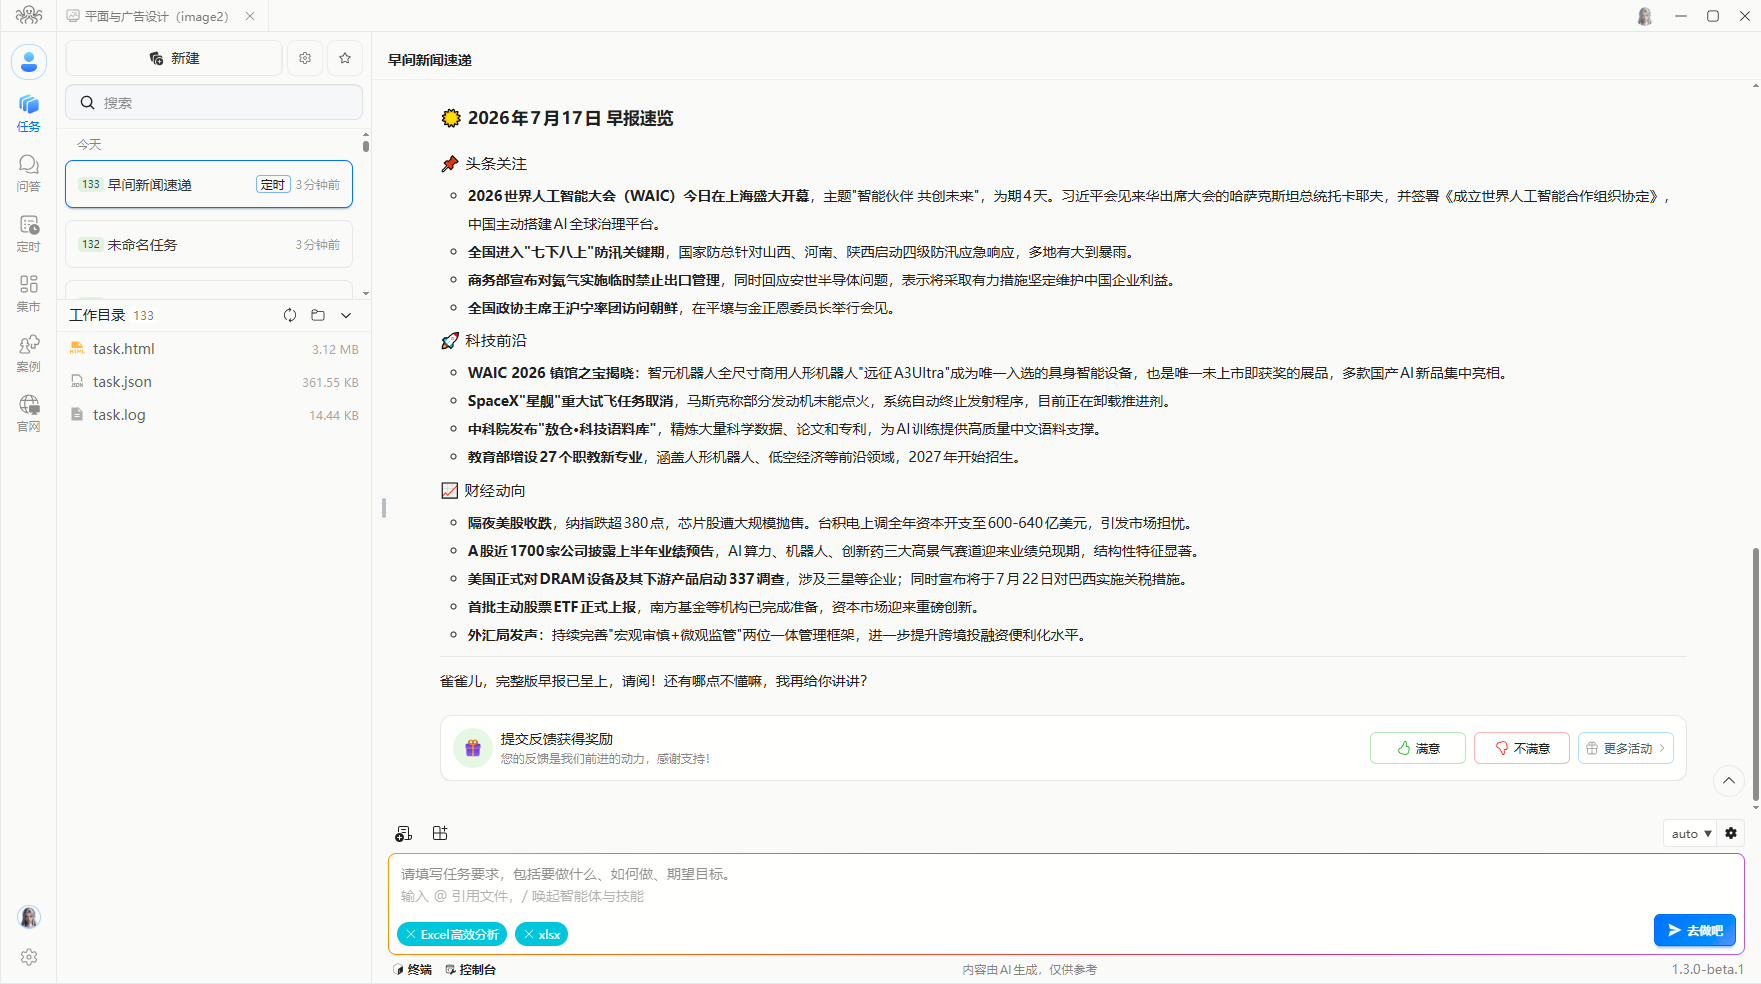
Task: Click the title bar user avatar
Action: (x=1645, y=16)
